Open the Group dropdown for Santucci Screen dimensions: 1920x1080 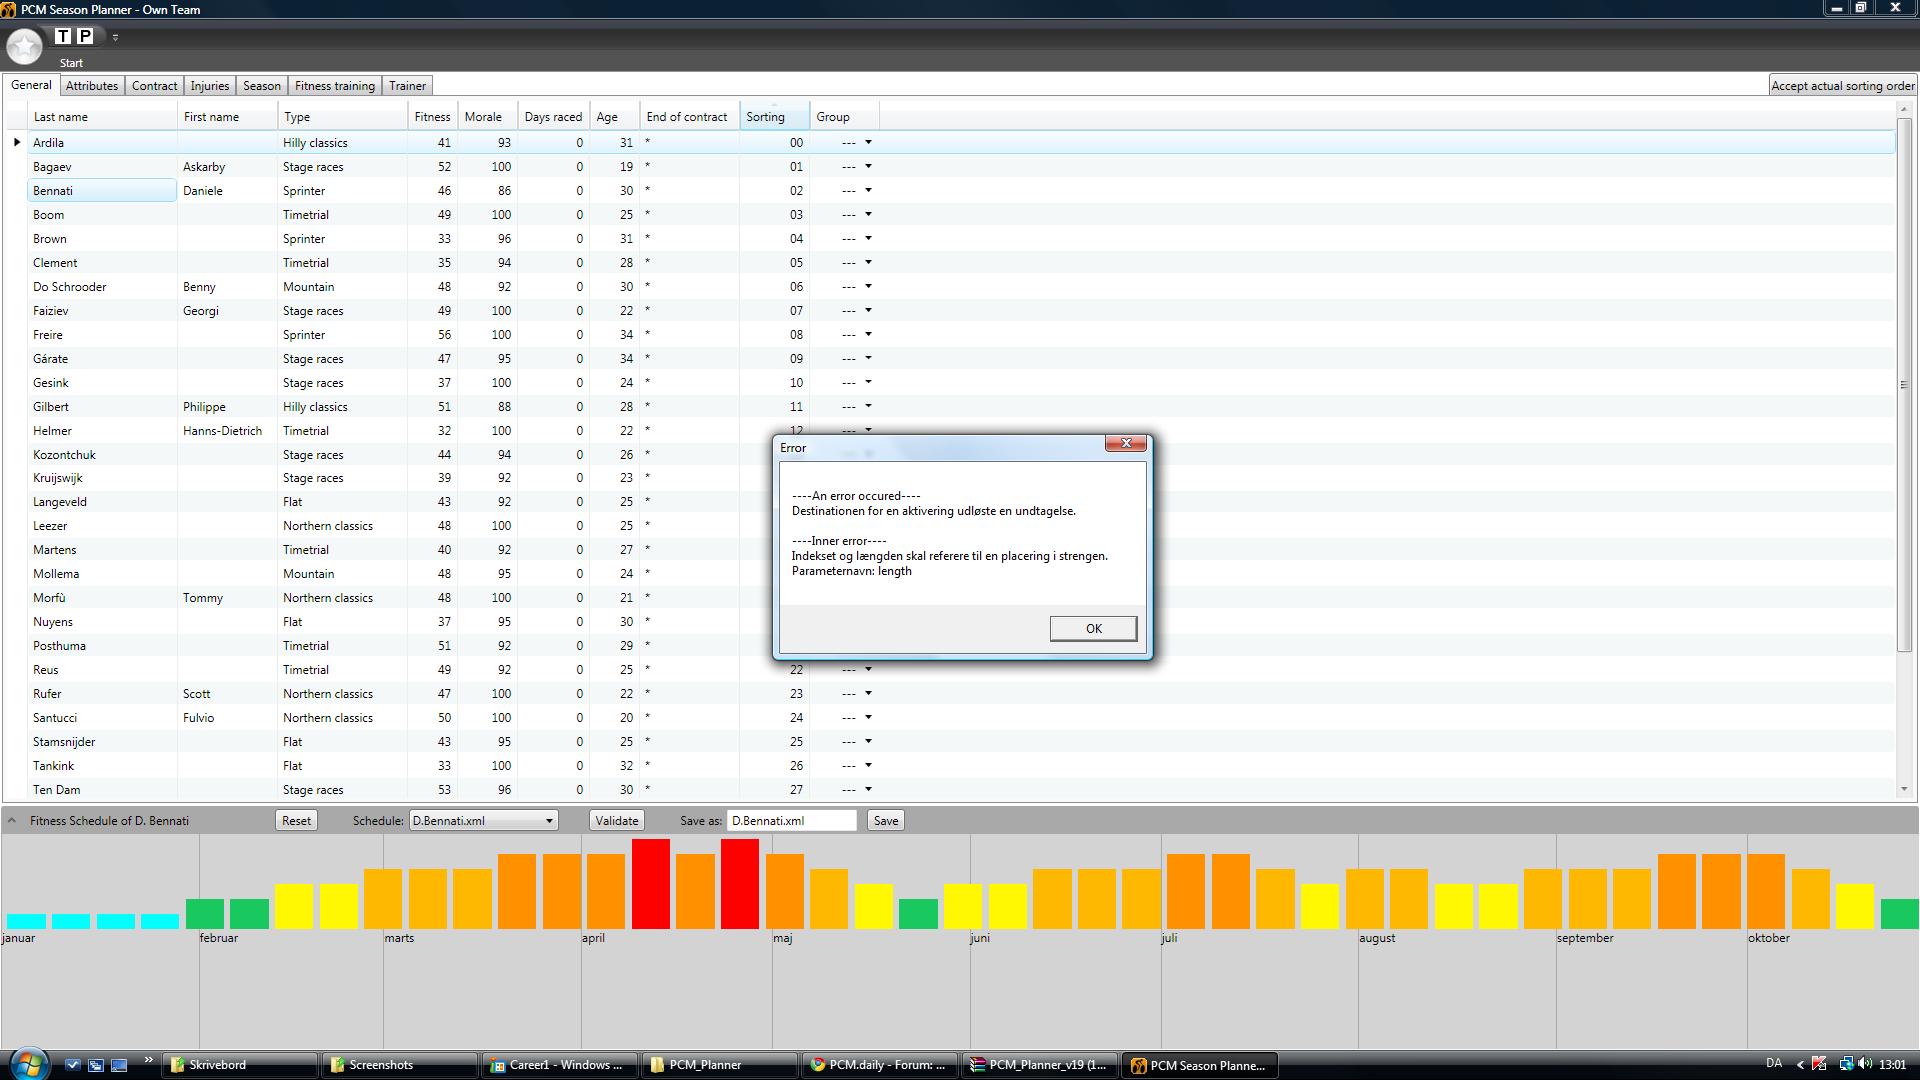pos(867,717)
